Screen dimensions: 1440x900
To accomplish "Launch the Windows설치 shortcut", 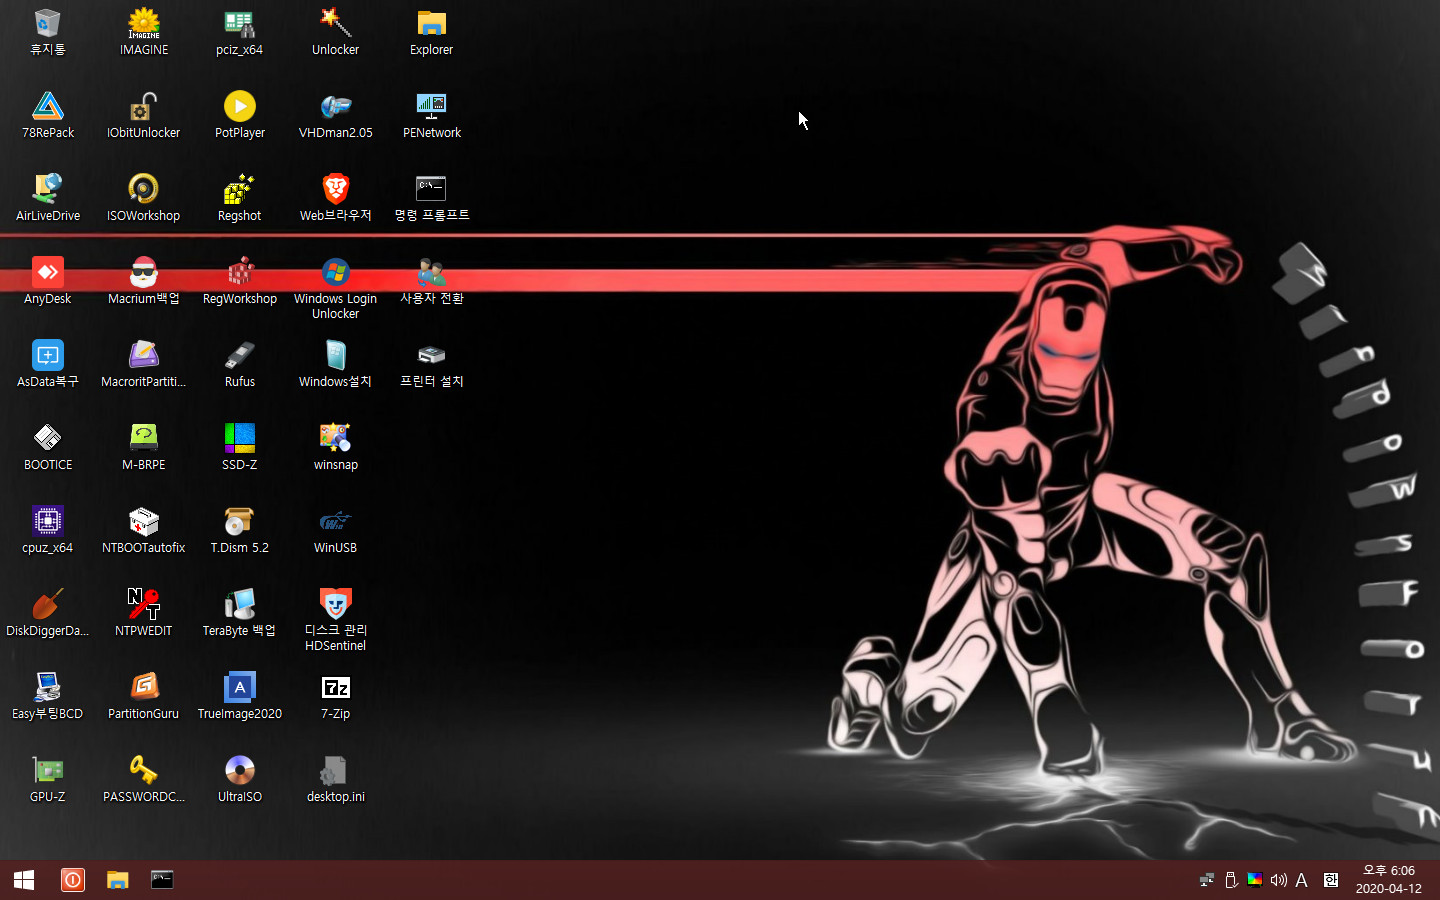I will coord(336,364).
